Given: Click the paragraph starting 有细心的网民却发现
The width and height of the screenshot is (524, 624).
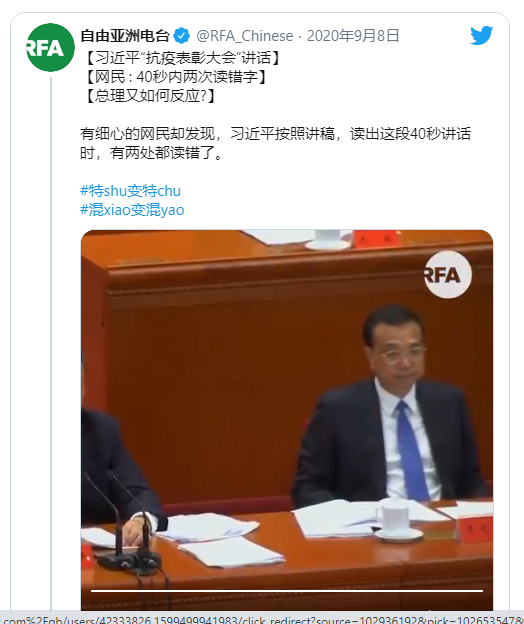Looking at the screenshot, I should pyautogui.click(x=275, y=143).
